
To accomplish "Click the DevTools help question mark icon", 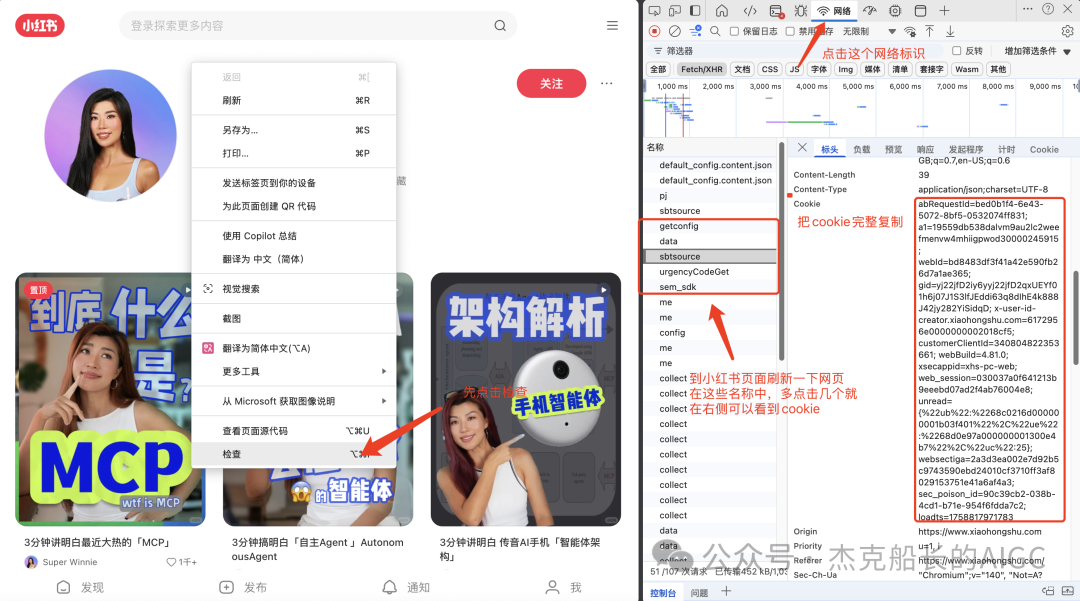I will point(1048,9).
